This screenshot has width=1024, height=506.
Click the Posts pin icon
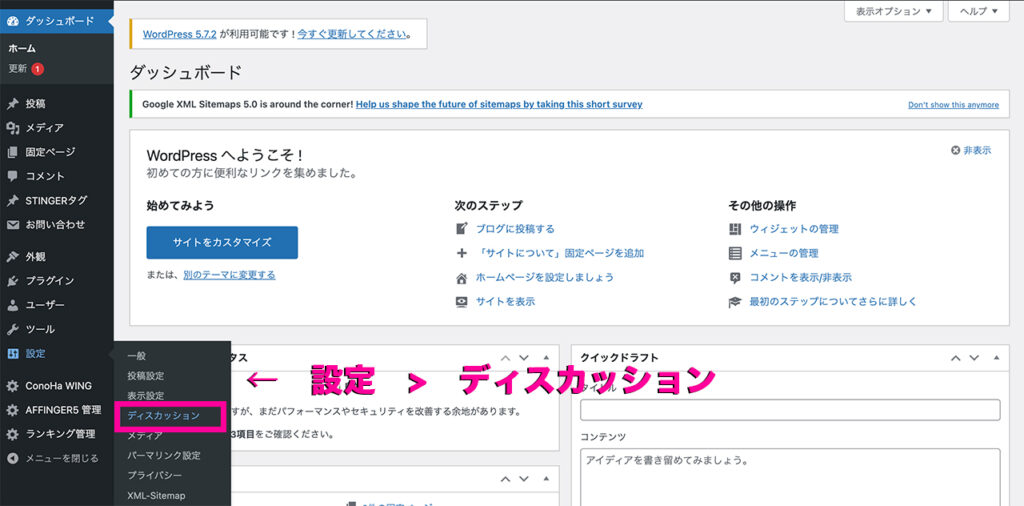[12, 104]
